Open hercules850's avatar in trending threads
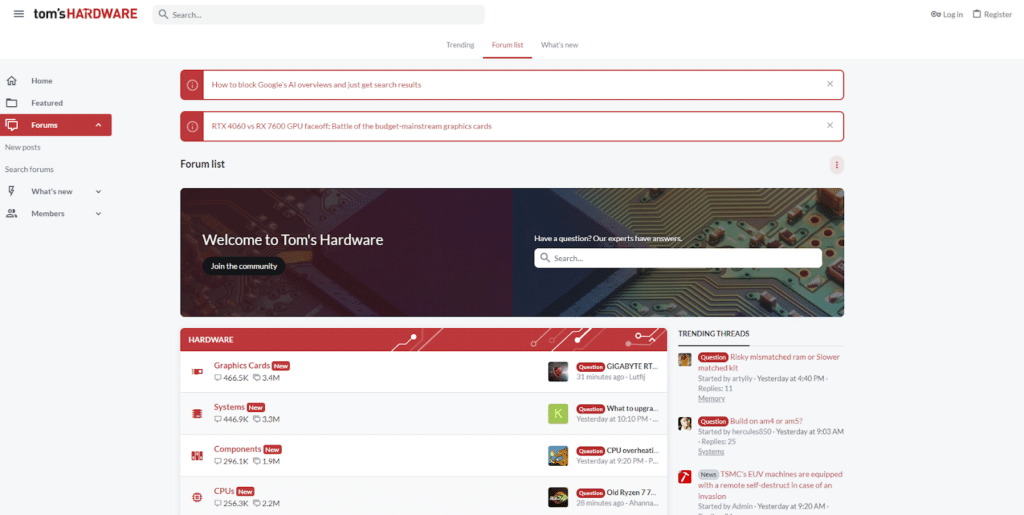 pos(684,424)
